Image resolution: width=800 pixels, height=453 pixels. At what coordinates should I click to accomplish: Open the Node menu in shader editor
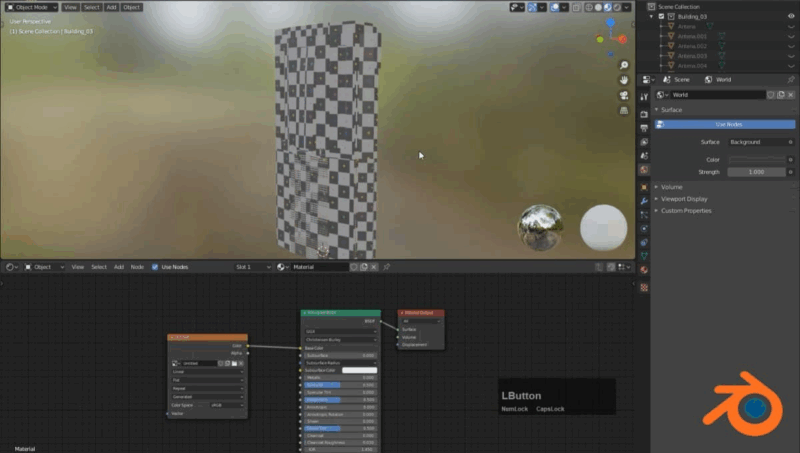(x=137, y=267)
